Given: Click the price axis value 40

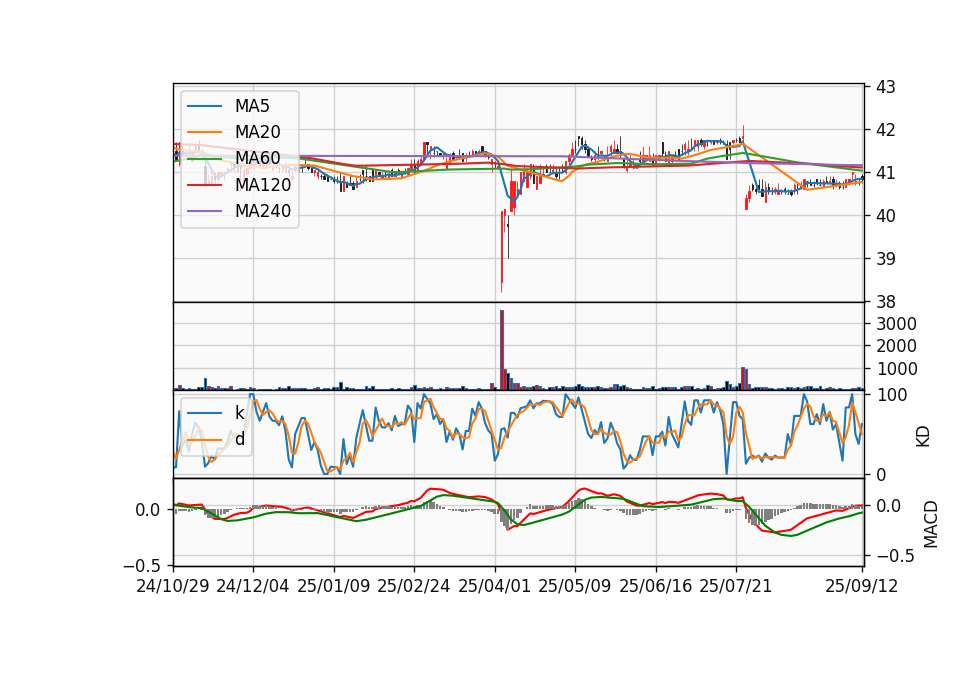Looking at the screenshot, I should [x=885, y=216].
